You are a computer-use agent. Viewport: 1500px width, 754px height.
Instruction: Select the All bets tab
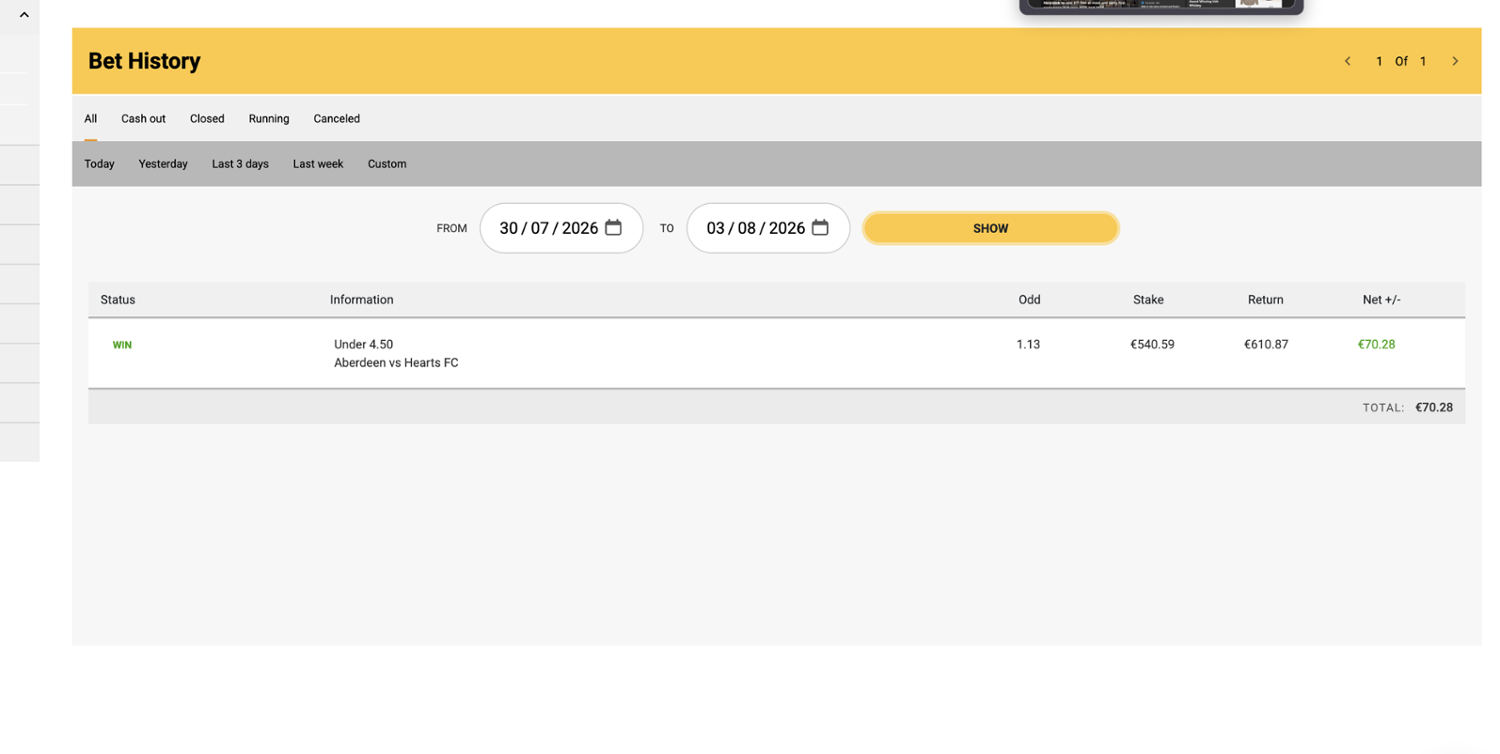click(x=91, y=118)
